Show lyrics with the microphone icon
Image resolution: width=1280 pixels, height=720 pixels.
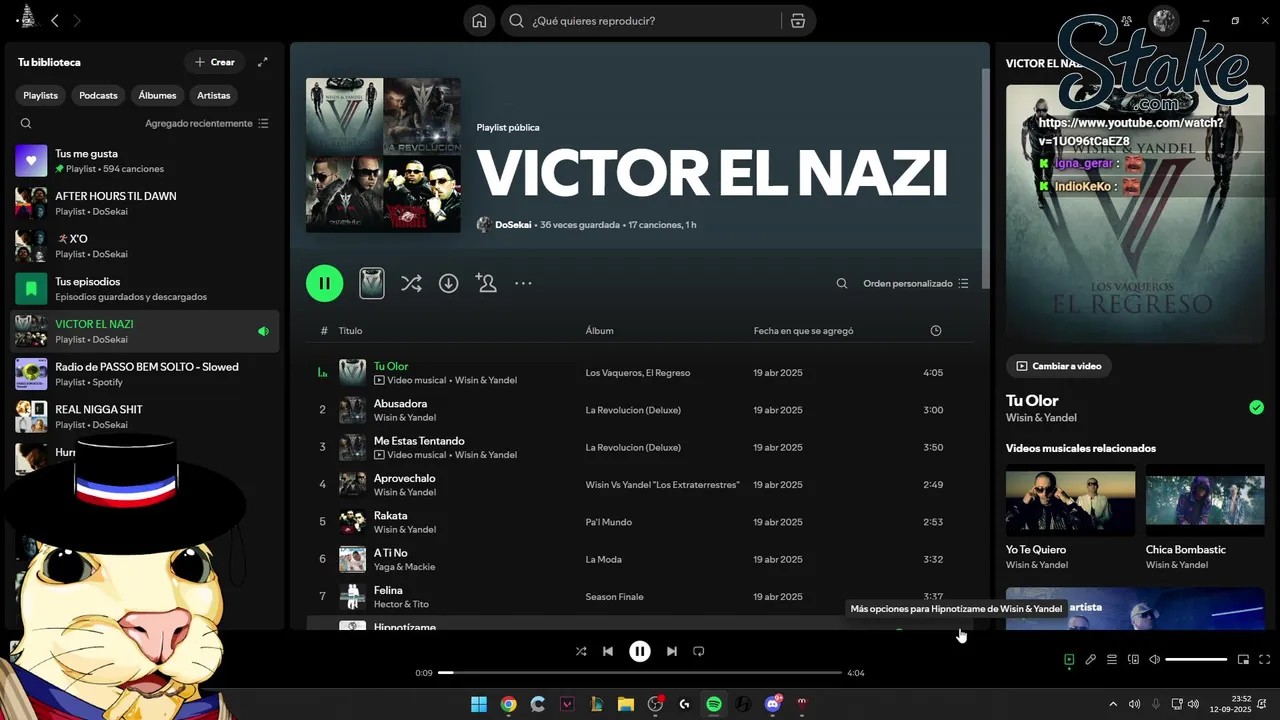pos(1091,660)
